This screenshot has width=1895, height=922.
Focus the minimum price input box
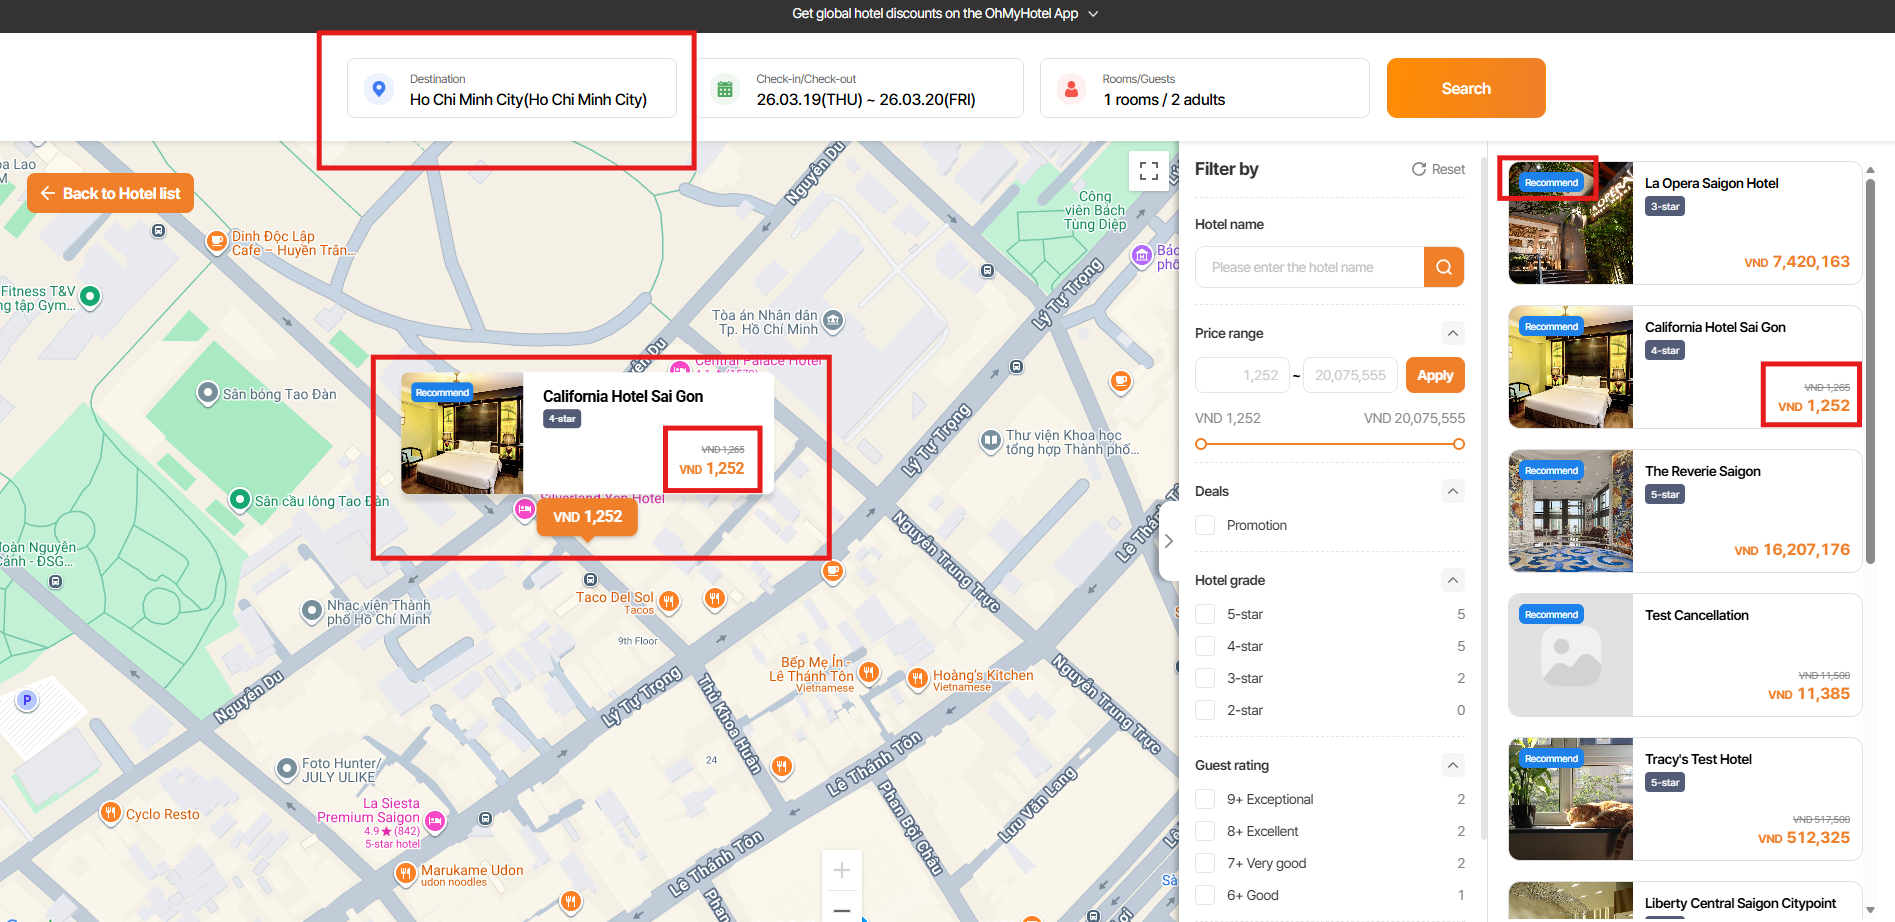pos(1242,375)
